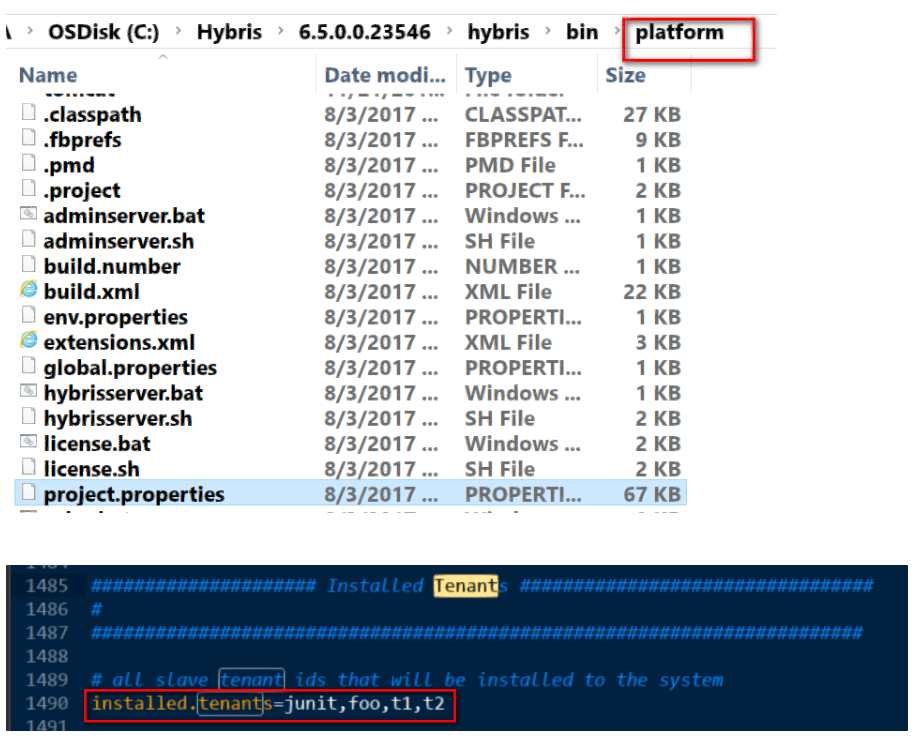The height and width of the screenshot is (744, 918).
Task: Select the adminserver.bat file name
Action: 124,216
